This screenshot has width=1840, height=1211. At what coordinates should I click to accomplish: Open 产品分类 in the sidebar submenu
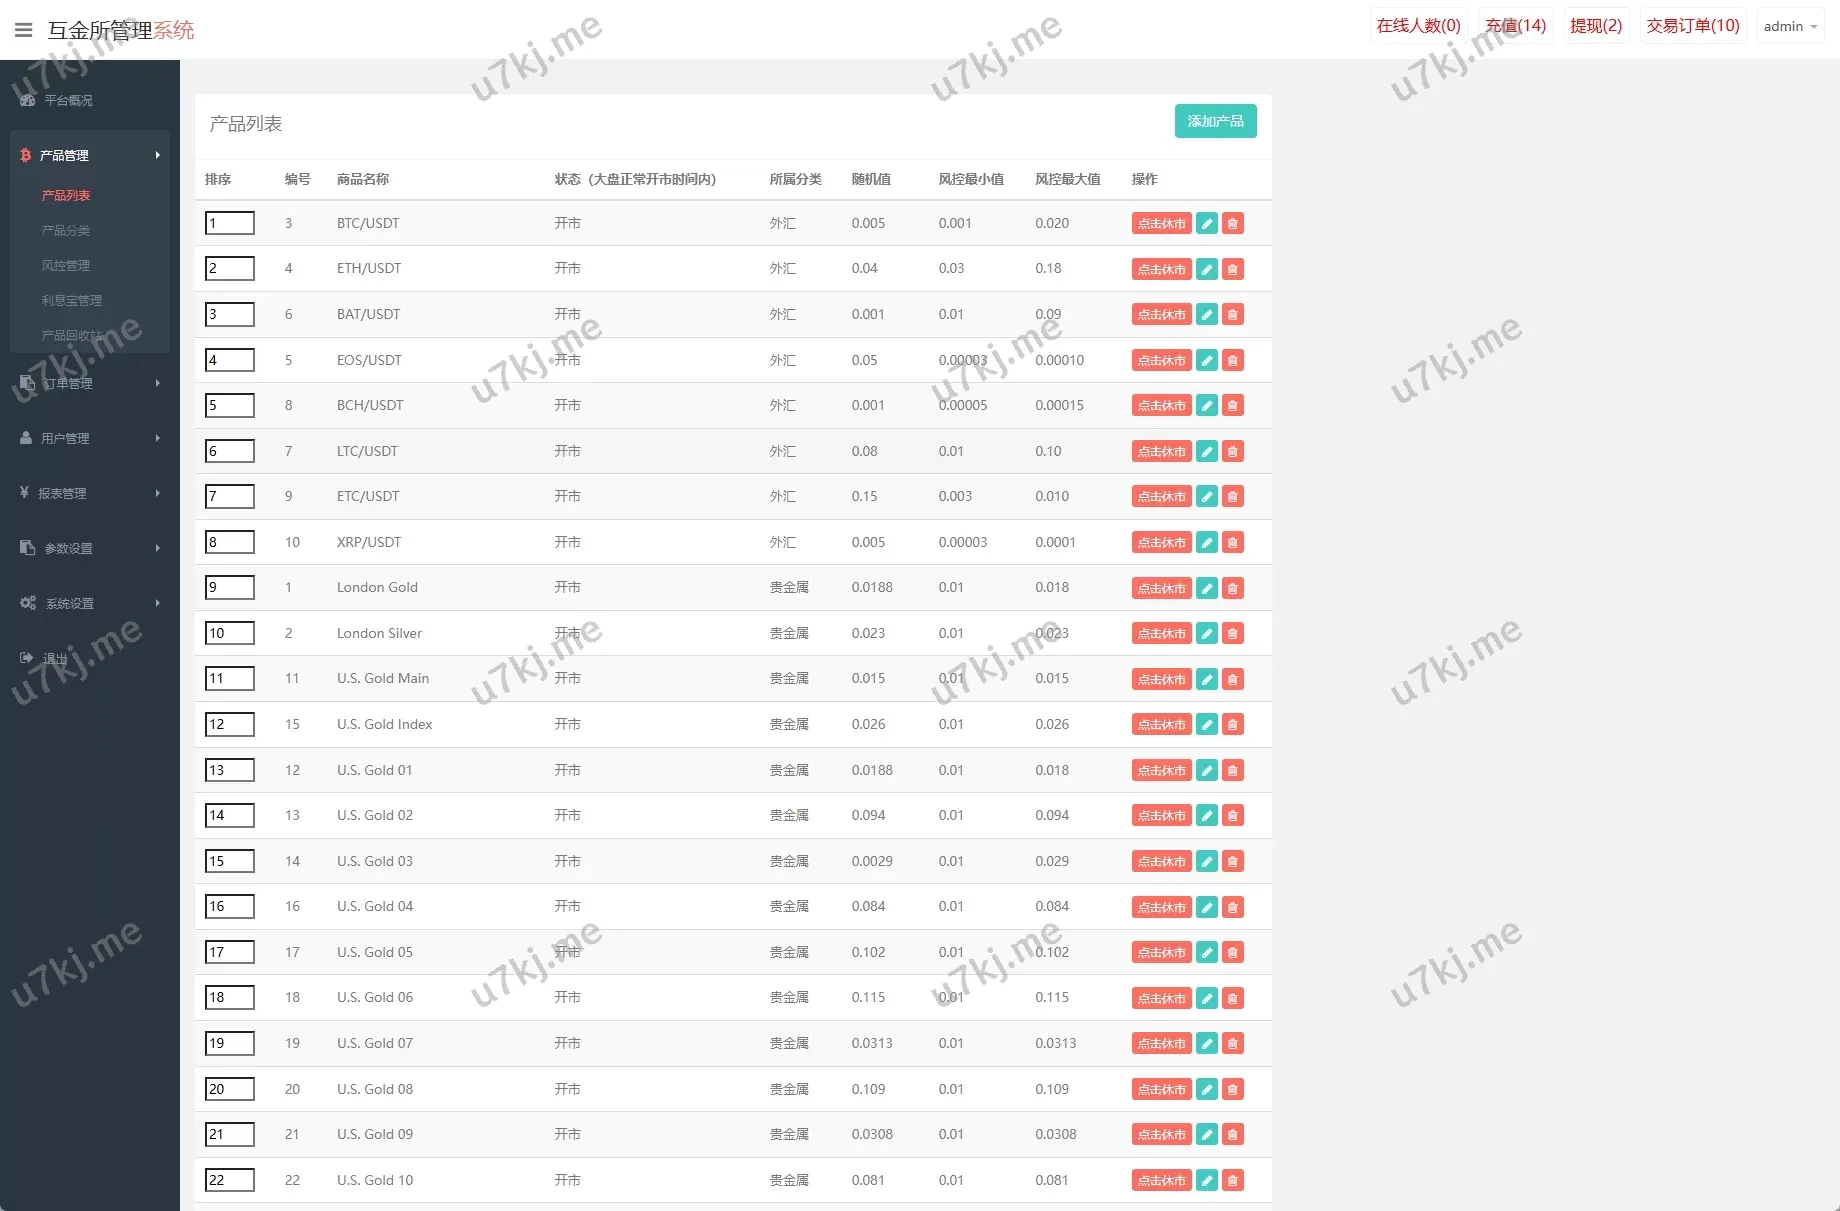66,230
